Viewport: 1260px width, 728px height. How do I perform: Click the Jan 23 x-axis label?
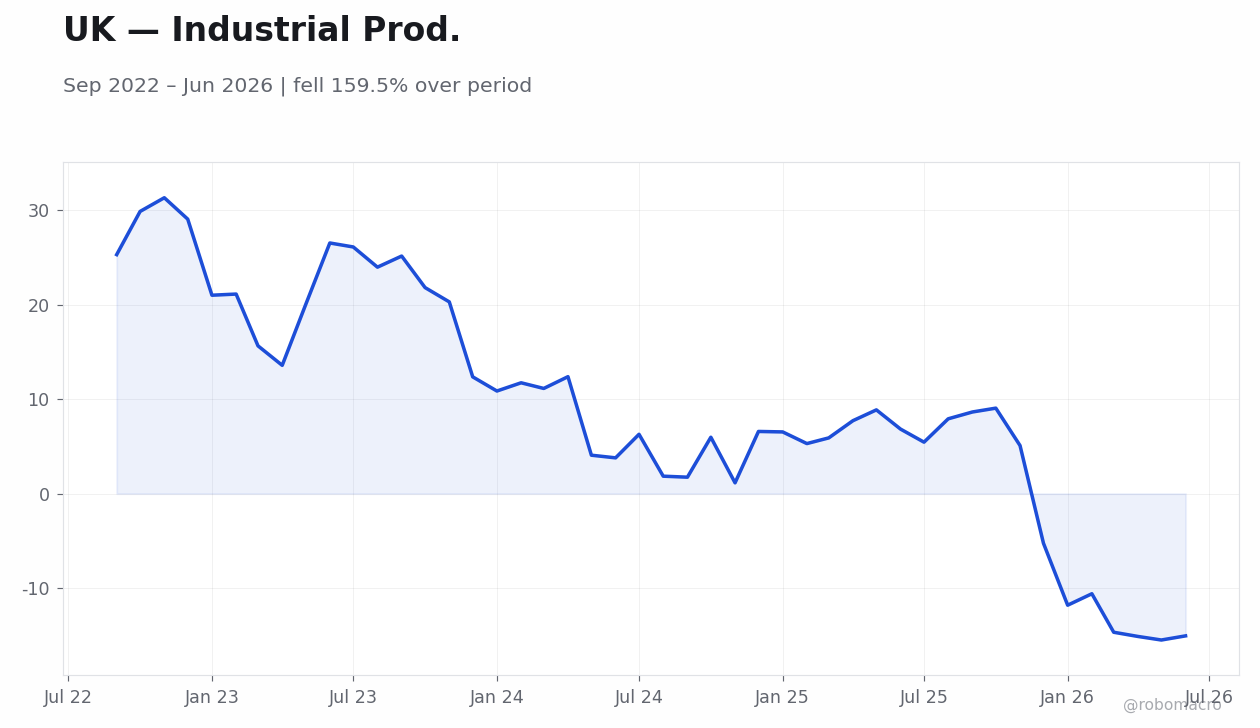coord(212,698)
